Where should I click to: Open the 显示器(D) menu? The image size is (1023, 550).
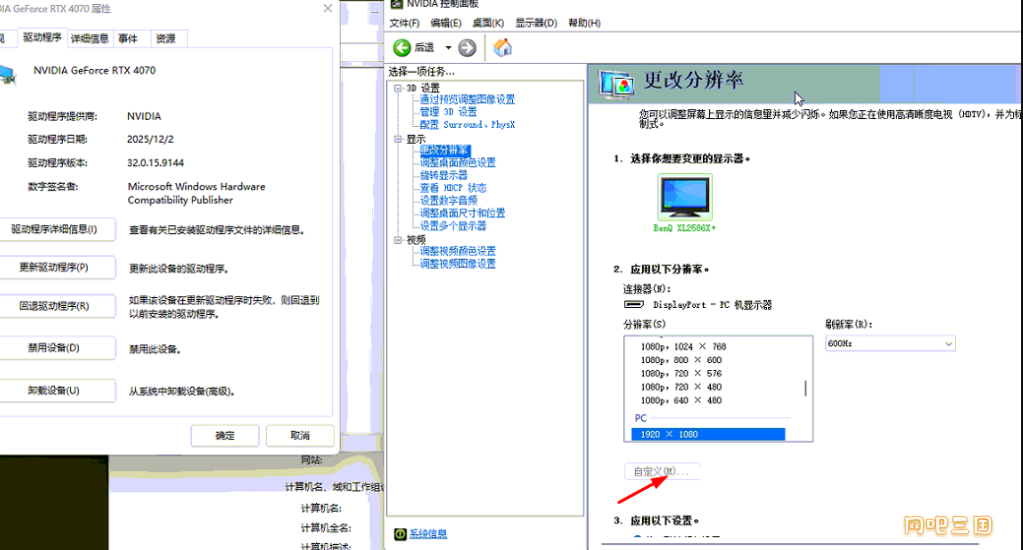536,23
